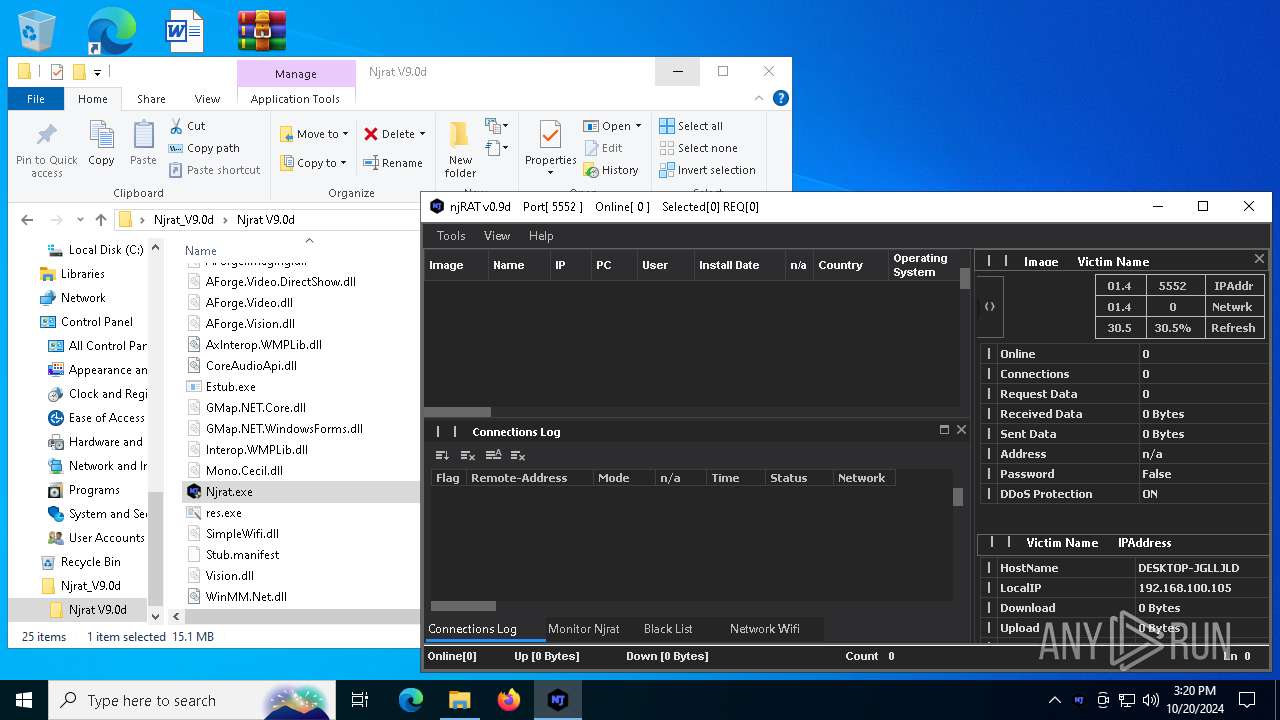Image resolution: width=1280 pixels, height=720 pixels.
Task: Select the Connections Log tab
Action: pos(472,629)
